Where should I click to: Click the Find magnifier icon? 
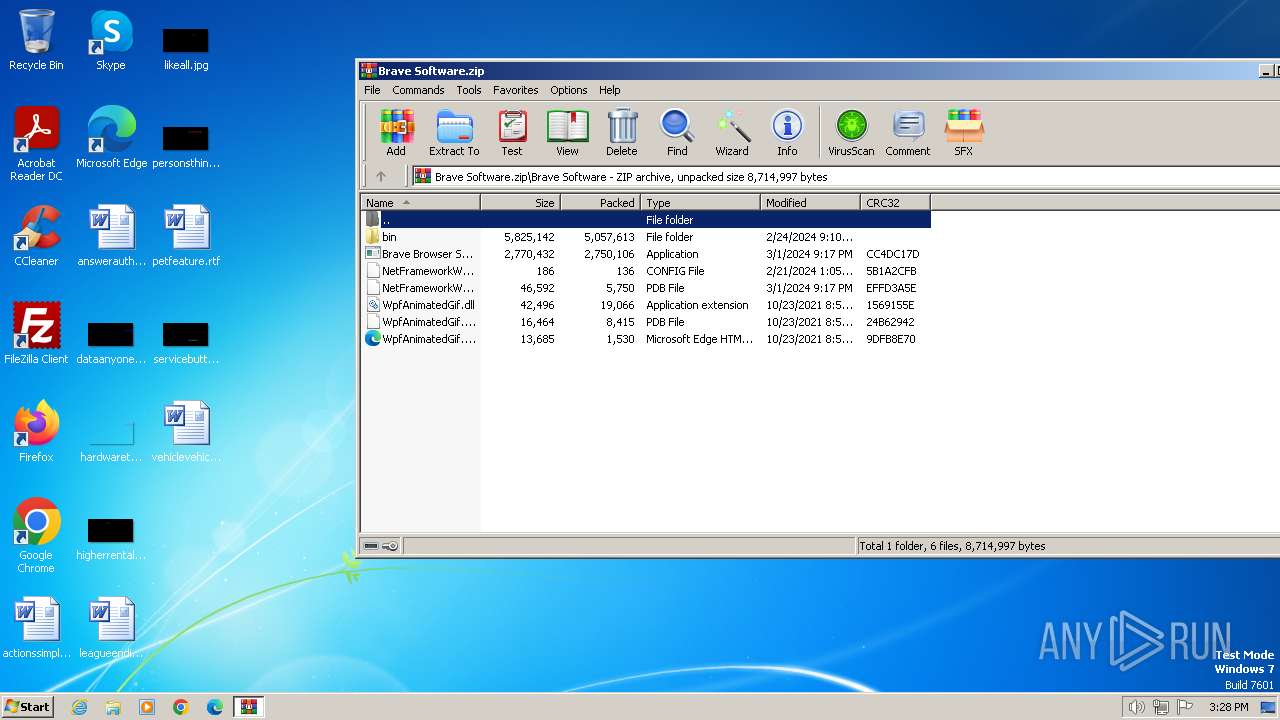(677, 133)
